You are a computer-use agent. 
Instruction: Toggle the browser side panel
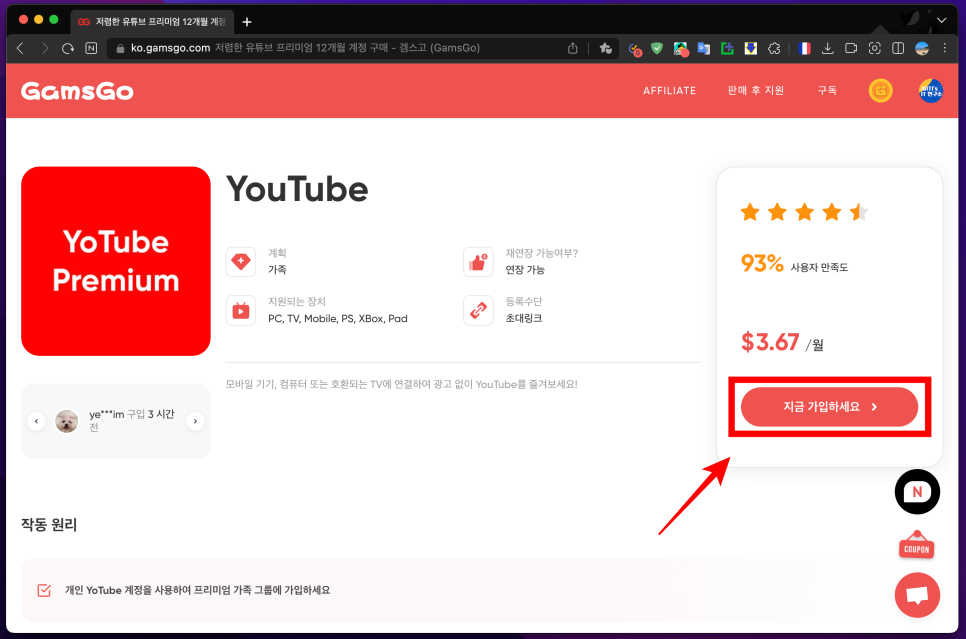click(x=898, y=48)
